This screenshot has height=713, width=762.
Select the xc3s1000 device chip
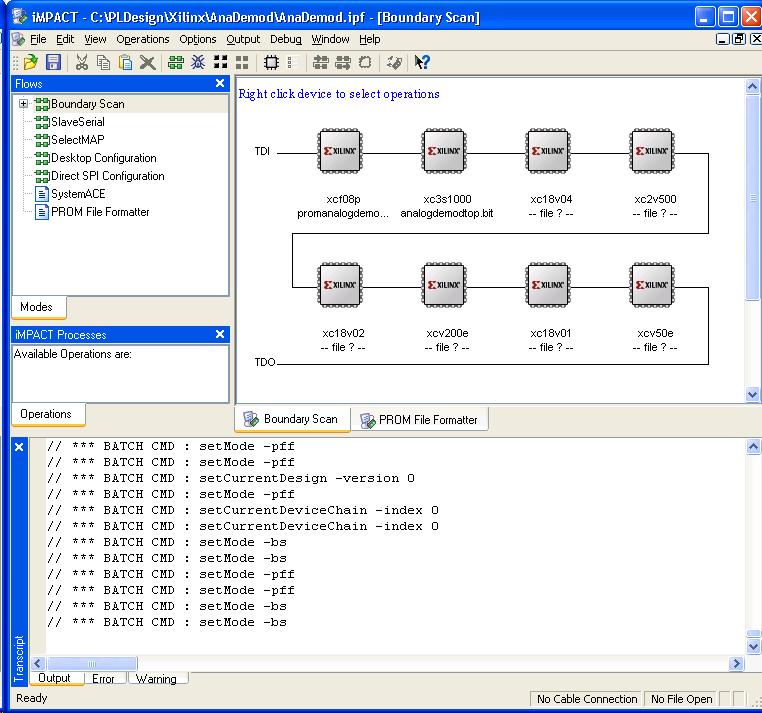click(x=444, y=151)
